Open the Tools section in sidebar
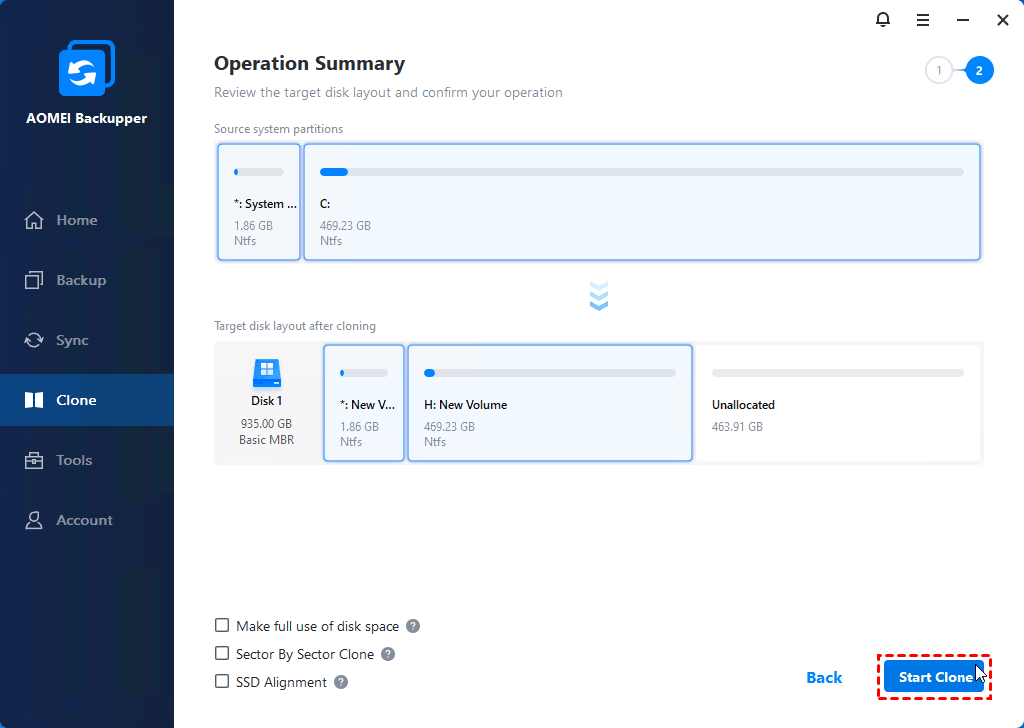The image size is (1024, 728). [x=74, y=460]
